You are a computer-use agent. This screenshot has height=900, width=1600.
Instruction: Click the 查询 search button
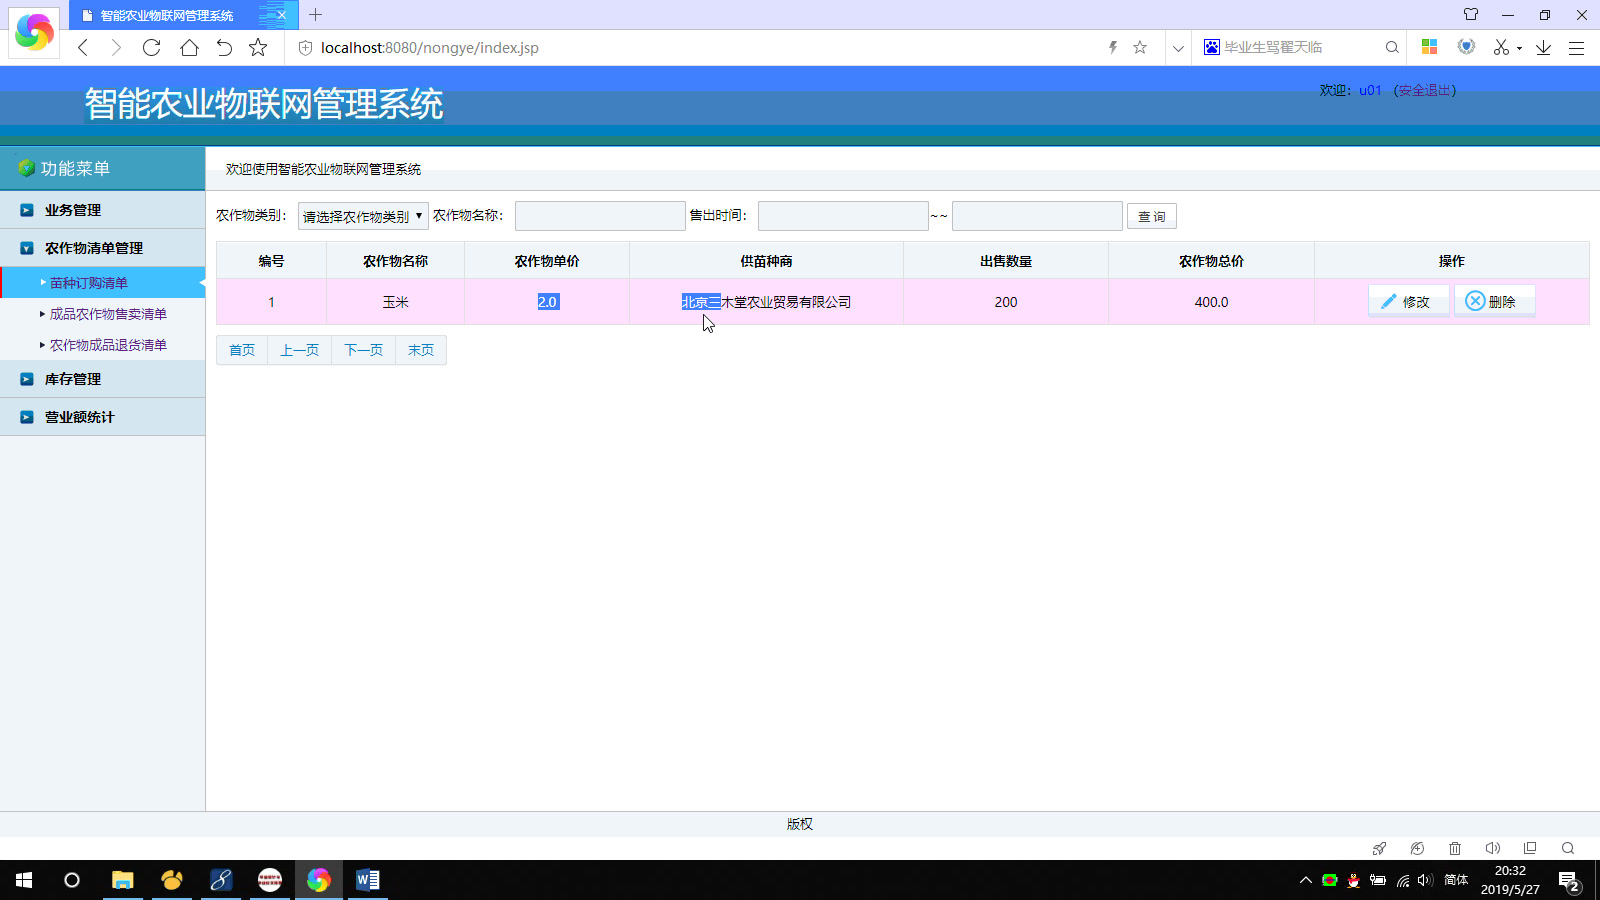coord(1151,215)
